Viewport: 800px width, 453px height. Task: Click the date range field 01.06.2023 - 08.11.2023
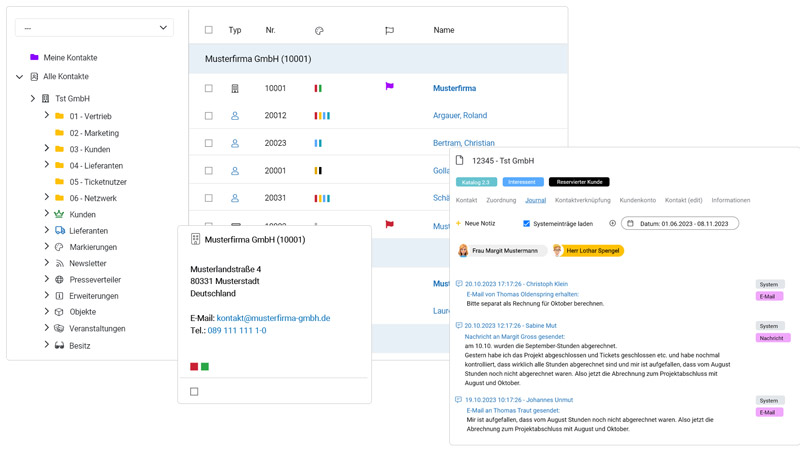pos(680,223)
